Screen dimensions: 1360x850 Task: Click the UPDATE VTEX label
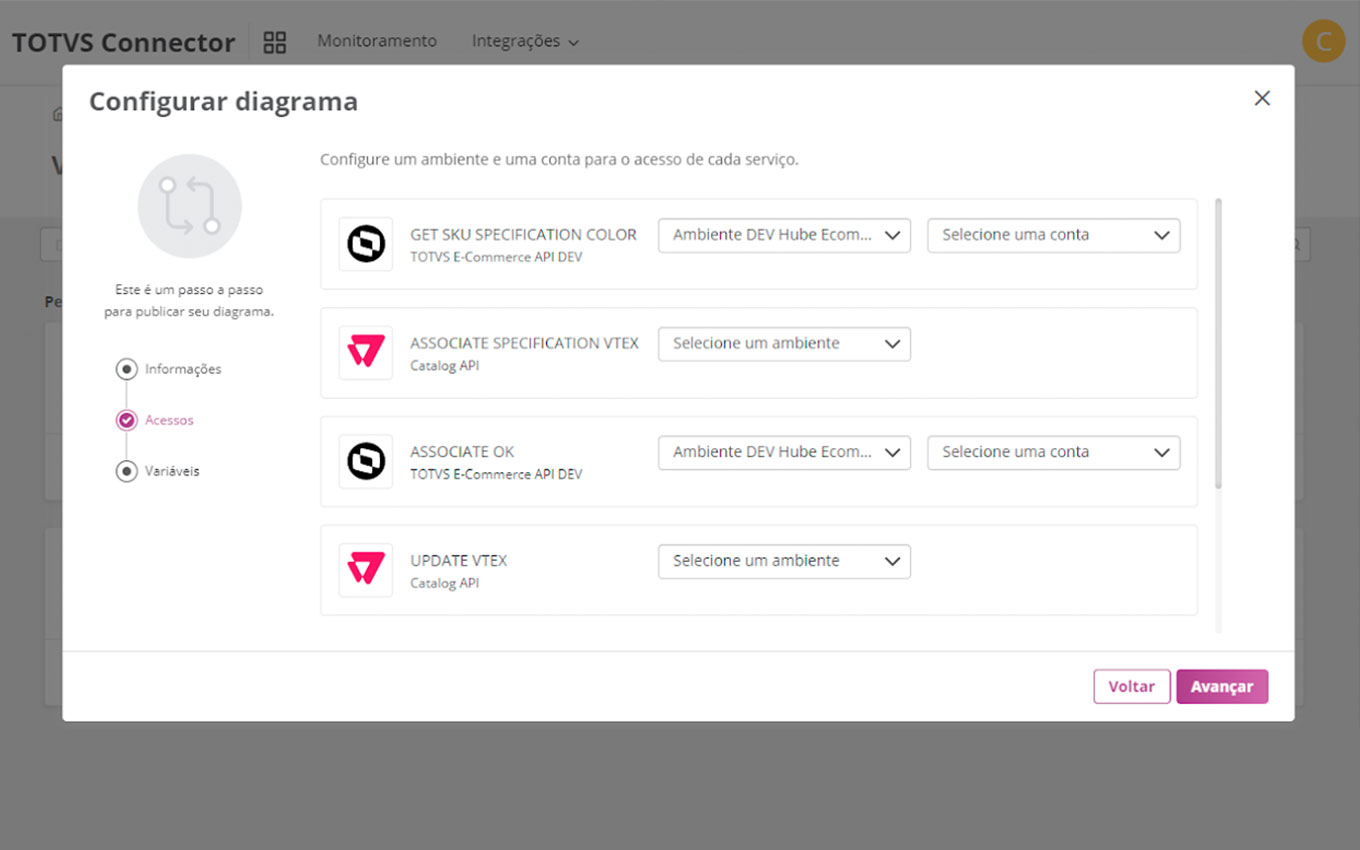click(459, 560)
